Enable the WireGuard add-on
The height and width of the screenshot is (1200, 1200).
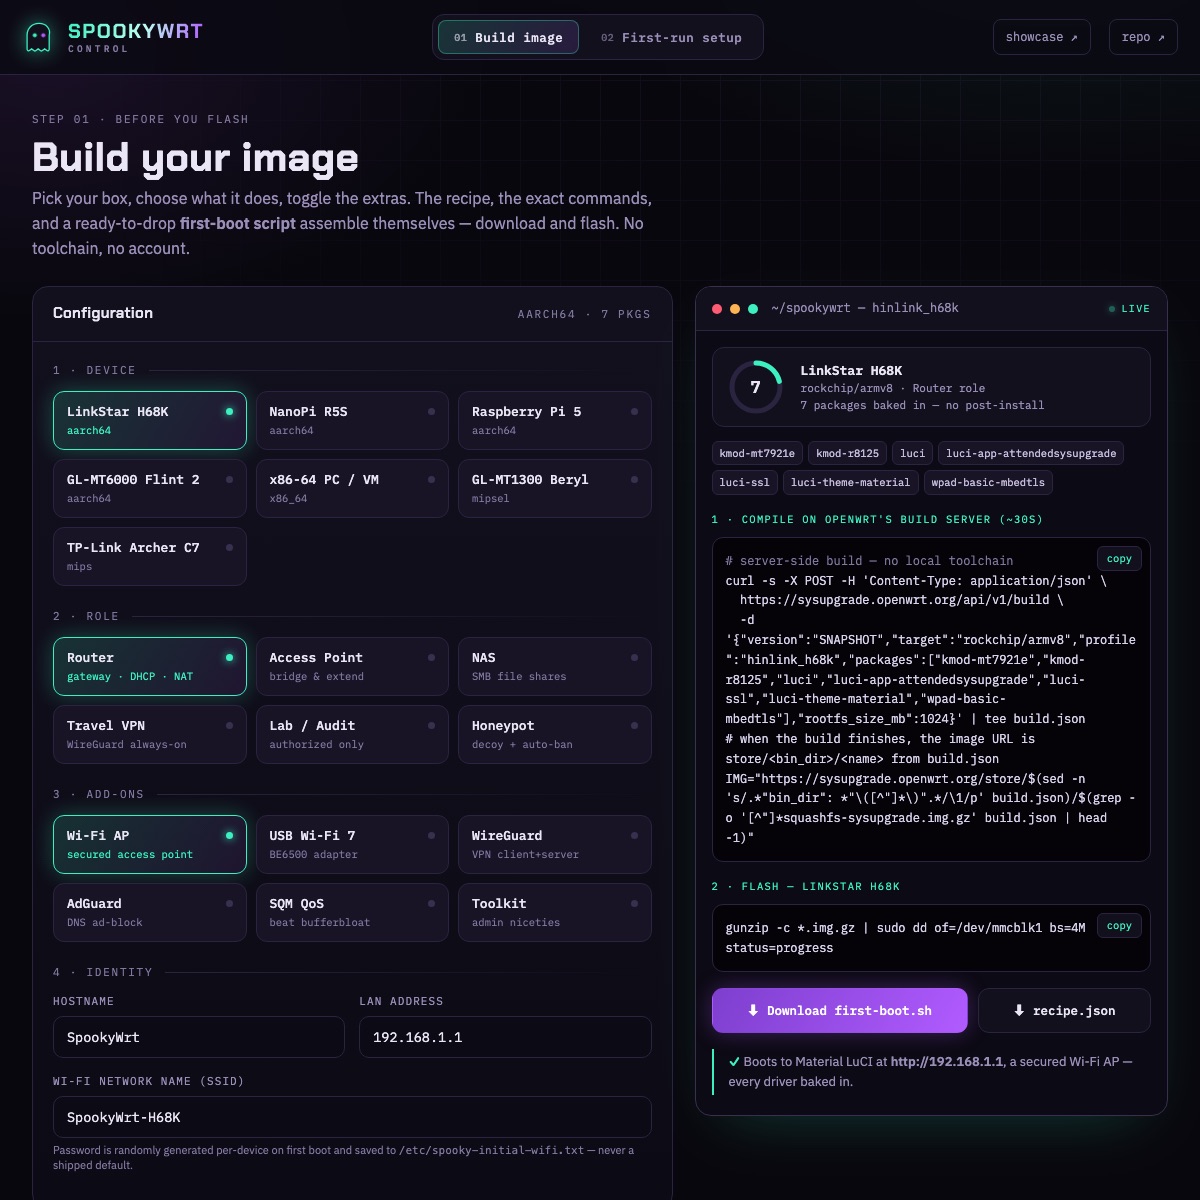click(x=555, y=844)
